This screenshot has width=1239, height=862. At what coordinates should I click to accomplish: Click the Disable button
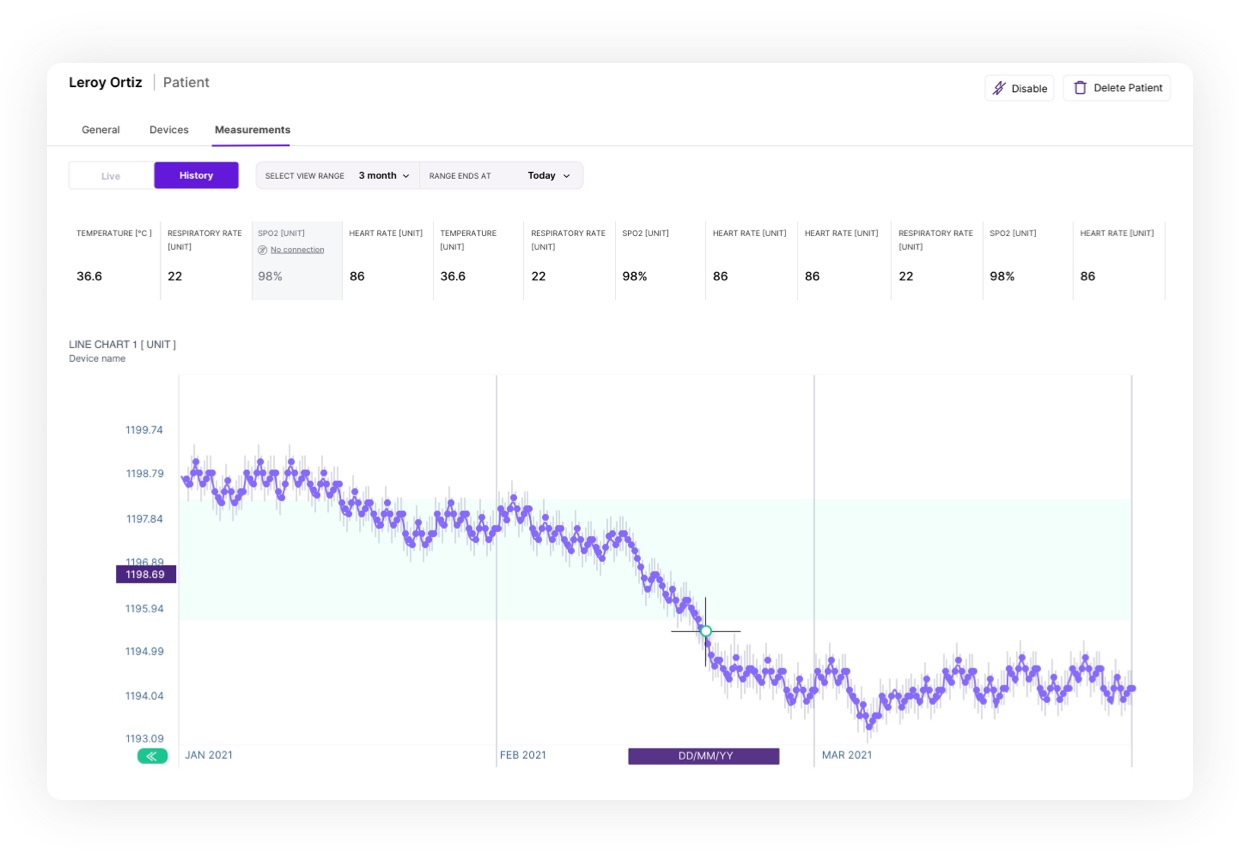(1019, 88)
